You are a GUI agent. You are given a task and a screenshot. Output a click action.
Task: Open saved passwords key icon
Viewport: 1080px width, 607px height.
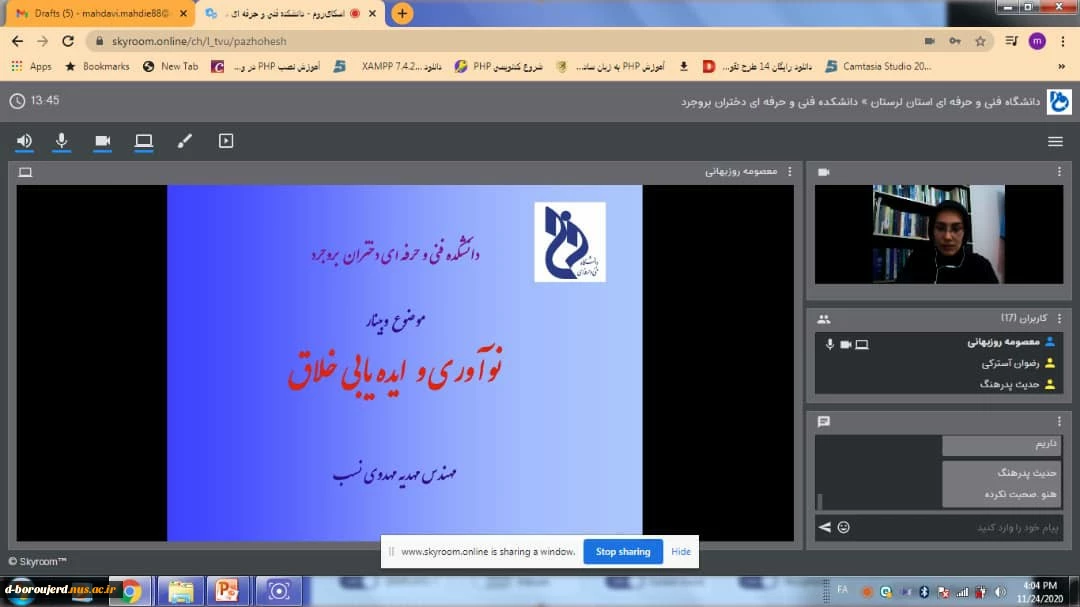click(955, 41)
